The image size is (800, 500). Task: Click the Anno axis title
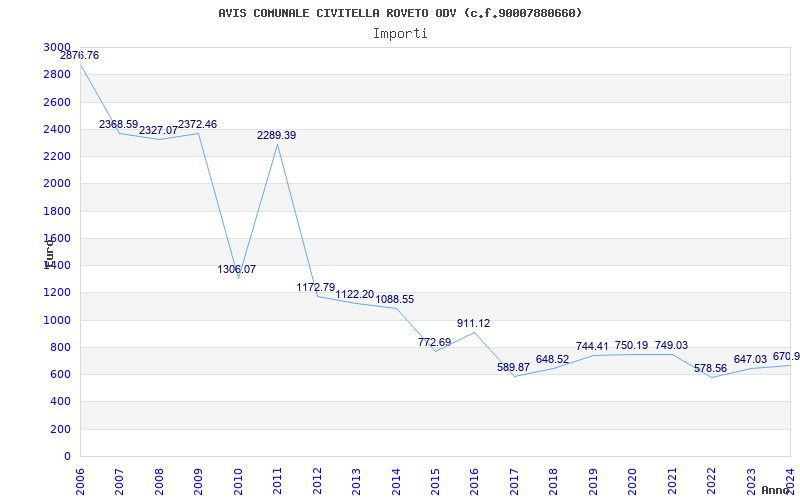(775, 490)
